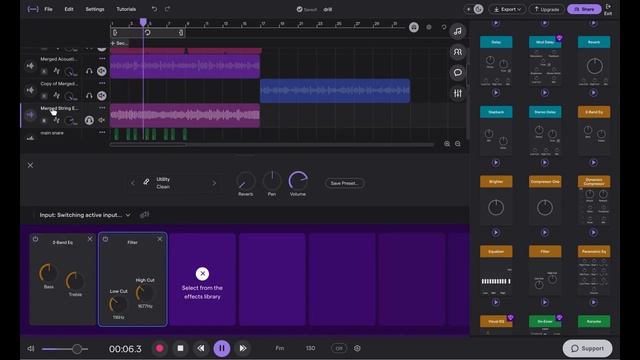
Task: Open the Settings menu
Action: tap(95, 9)
